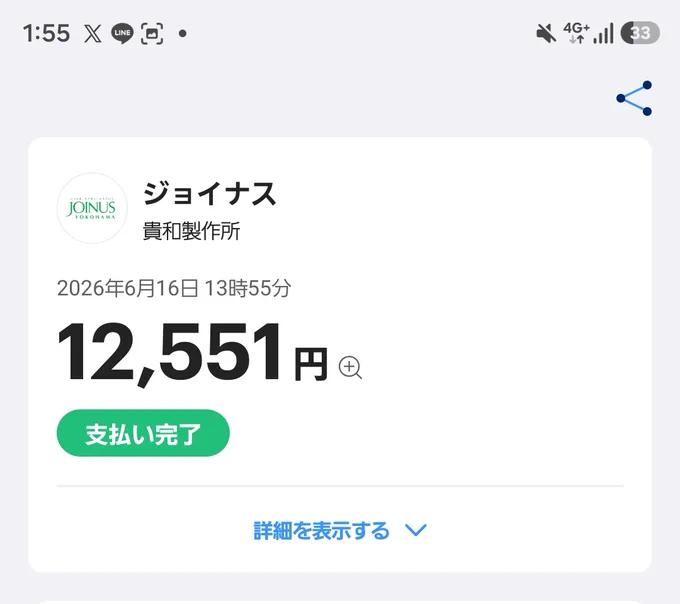Tap the share icon

[634, 98]
